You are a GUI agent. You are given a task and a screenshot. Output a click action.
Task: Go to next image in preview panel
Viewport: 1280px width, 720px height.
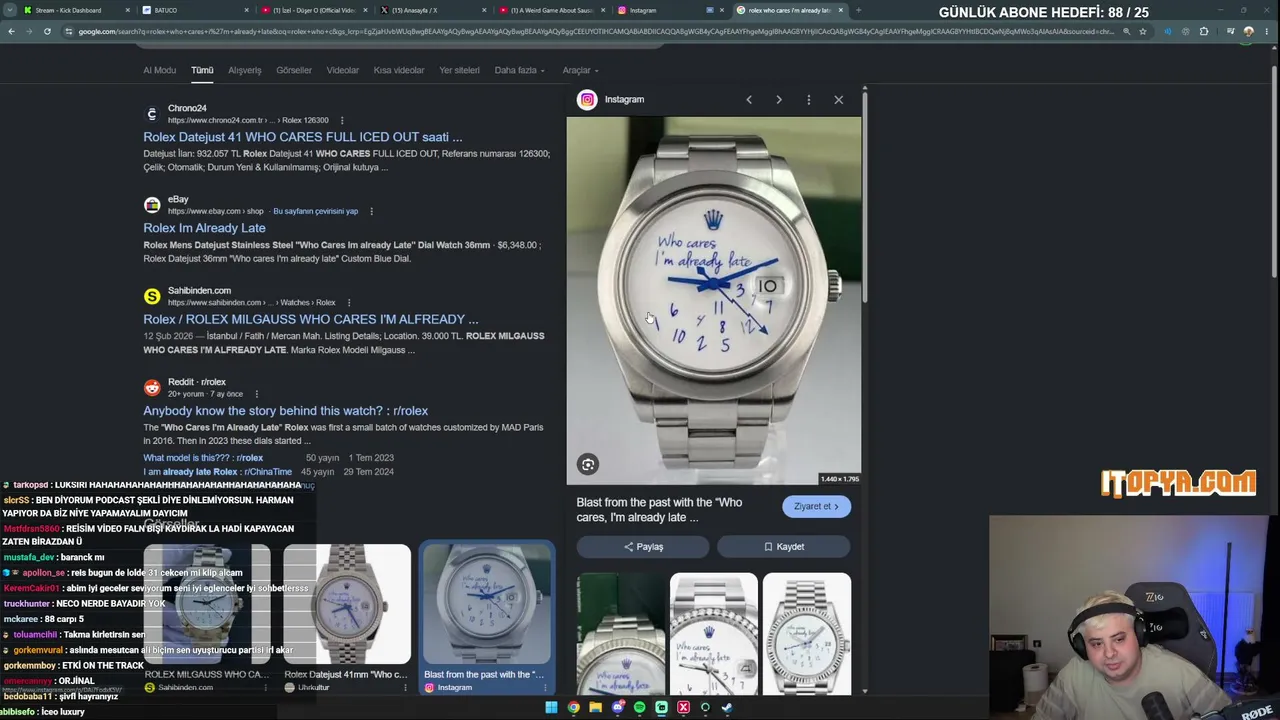(x=779, y=100)
